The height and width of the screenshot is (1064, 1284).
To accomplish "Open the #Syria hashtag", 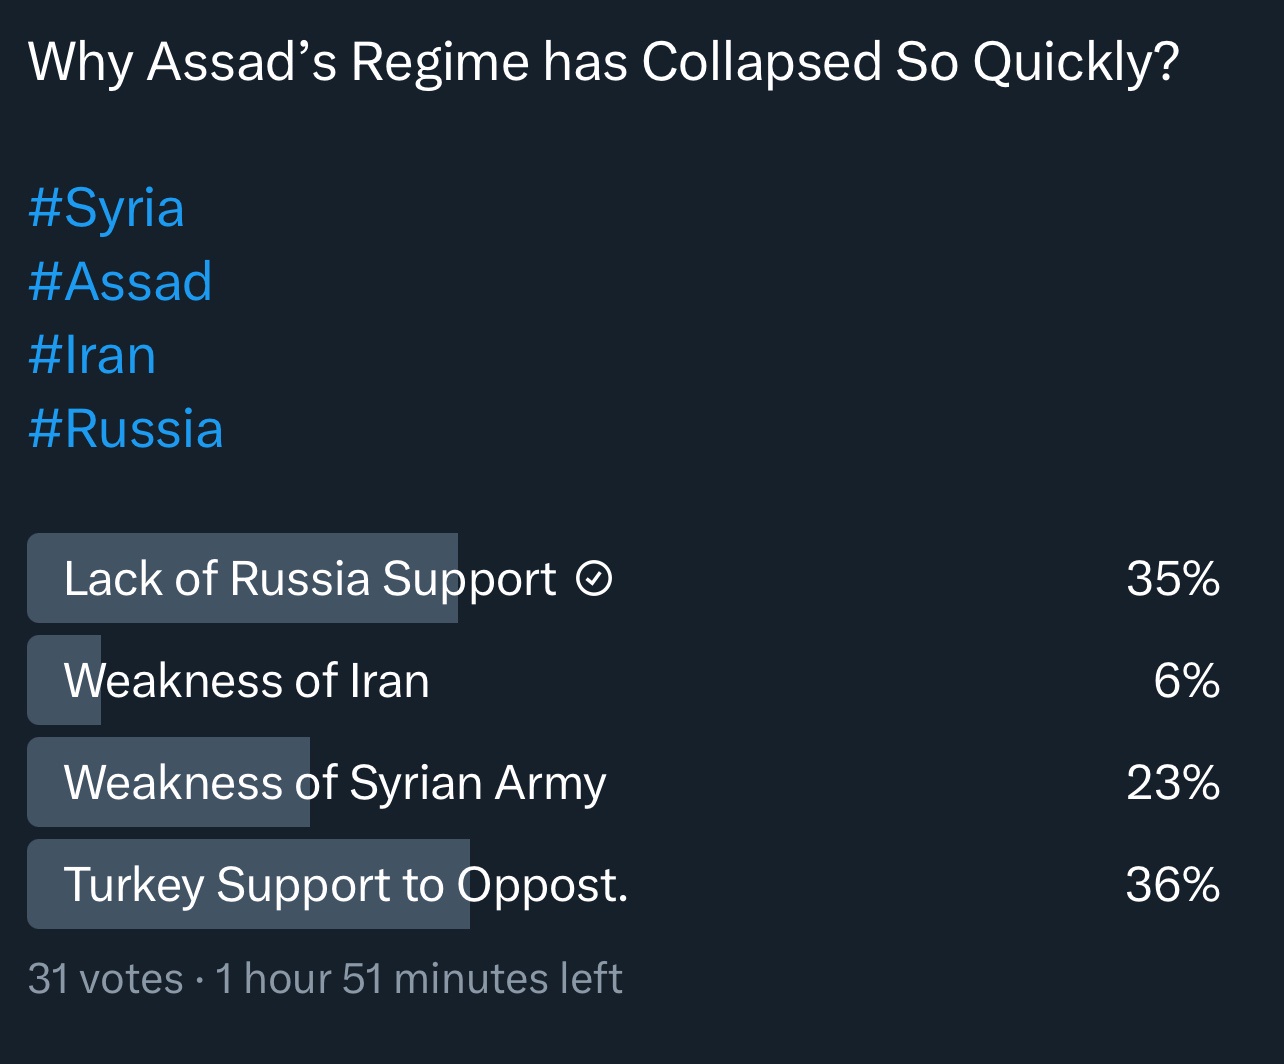I will pyautogui.click(x=106, y=208).
